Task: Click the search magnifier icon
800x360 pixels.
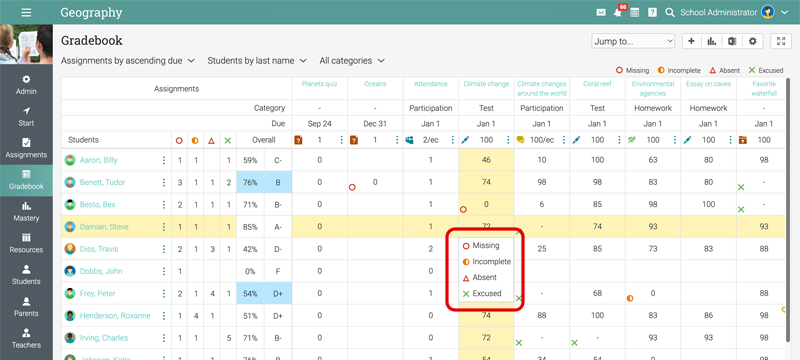Action: pos(670,13)
